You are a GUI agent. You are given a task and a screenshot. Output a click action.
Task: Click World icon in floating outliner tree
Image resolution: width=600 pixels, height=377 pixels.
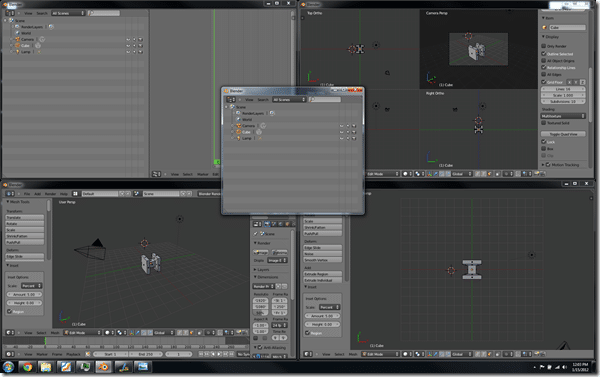[239, 119]
